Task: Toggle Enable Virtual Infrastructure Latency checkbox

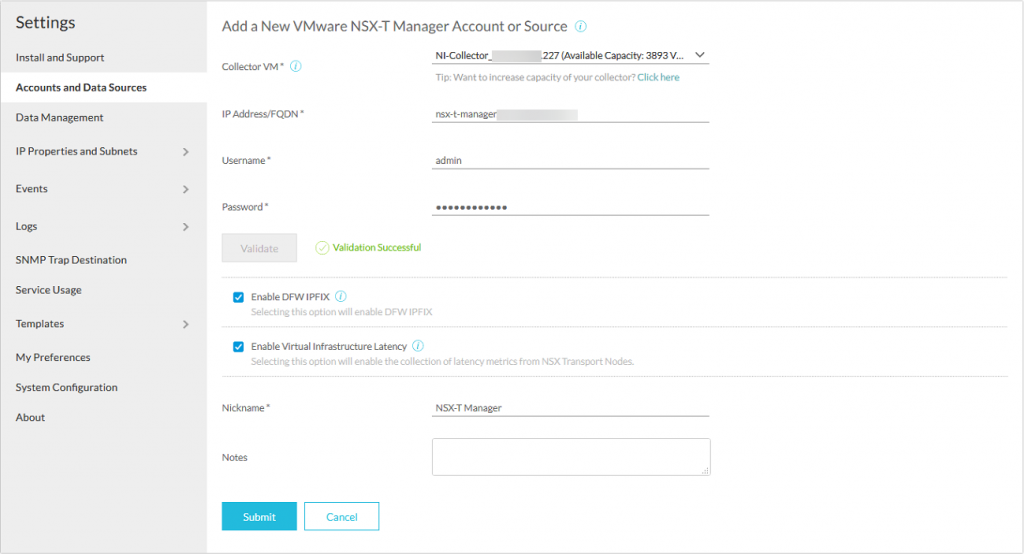Action: [x=238, y=347]
